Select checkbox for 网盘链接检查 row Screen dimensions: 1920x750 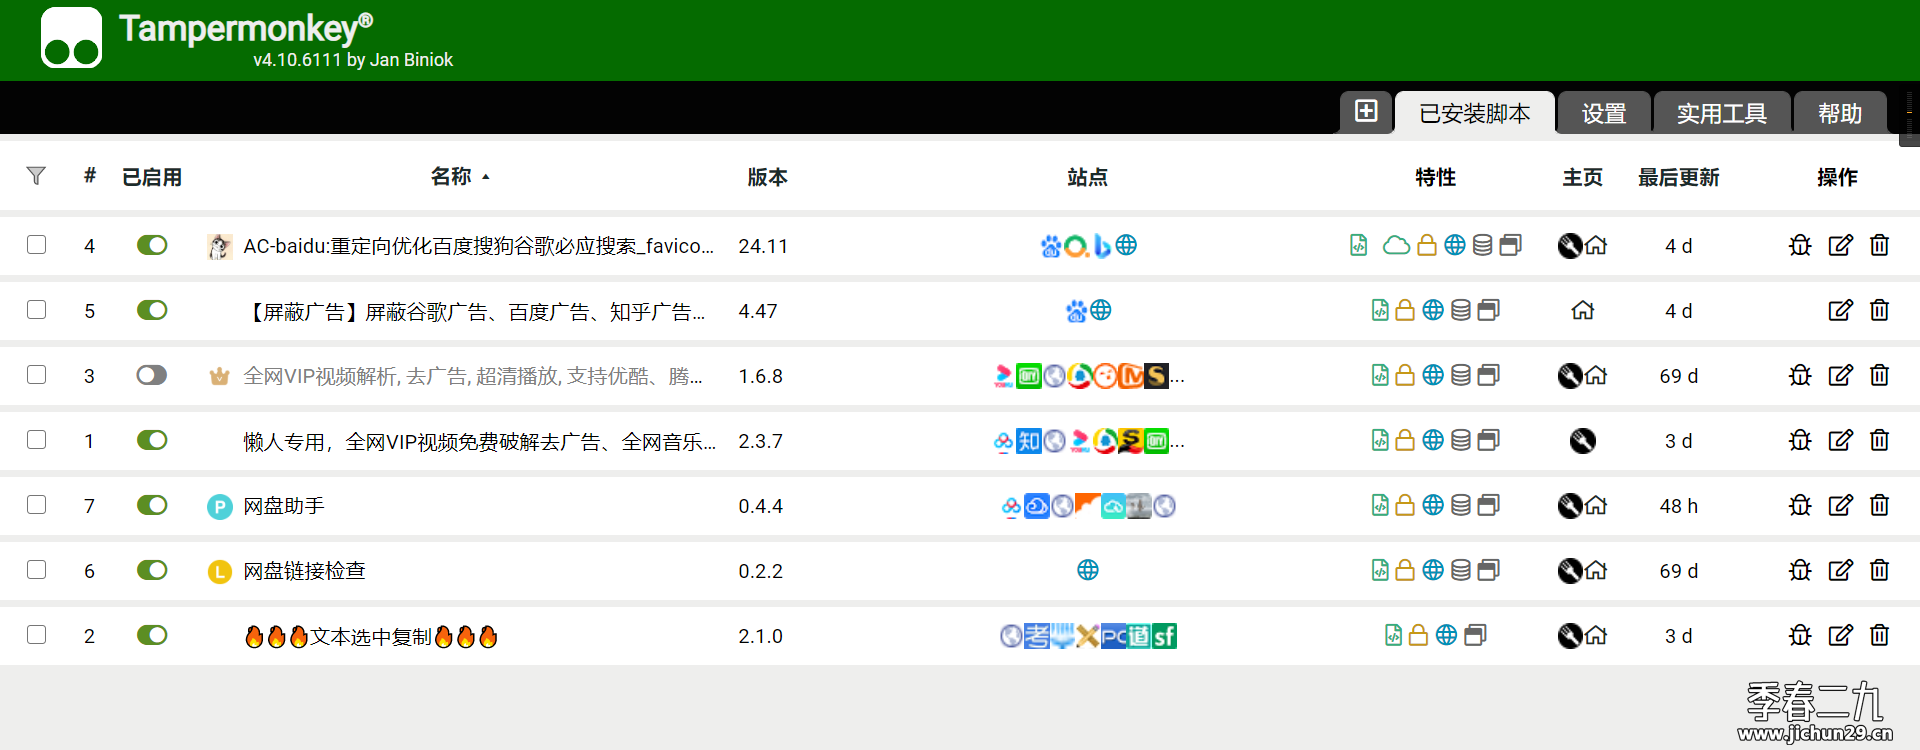(x=37, y=570)
